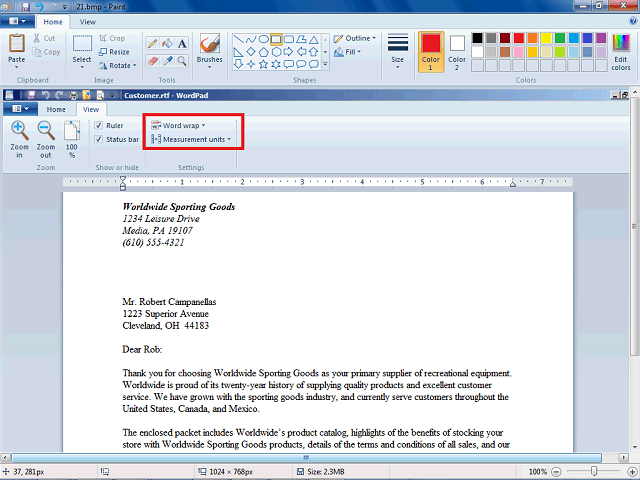640x480 pixels.
Task: Click Undo icon in Paint title bar
Action: click(39, 7)
